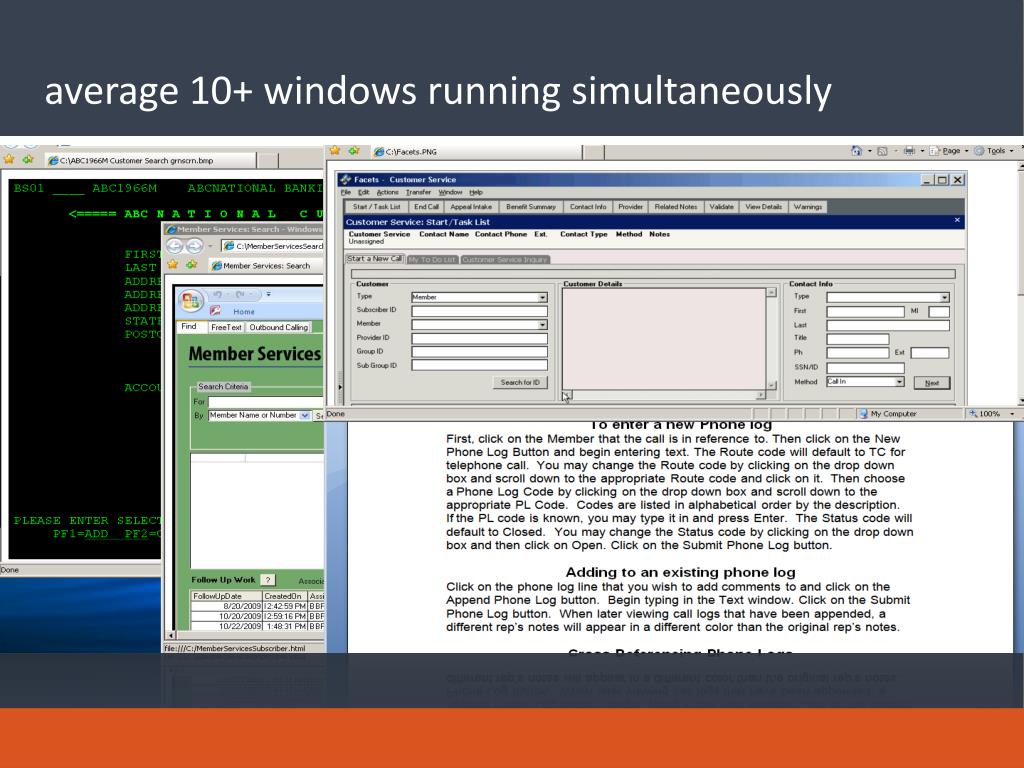
Task: Switch to the Customer Service Inquiry tab
Action: (505, 259)
